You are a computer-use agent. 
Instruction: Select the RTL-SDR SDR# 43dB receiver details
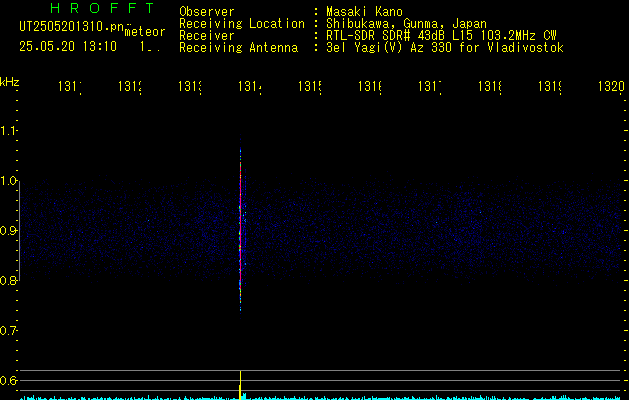pos(441,36)
